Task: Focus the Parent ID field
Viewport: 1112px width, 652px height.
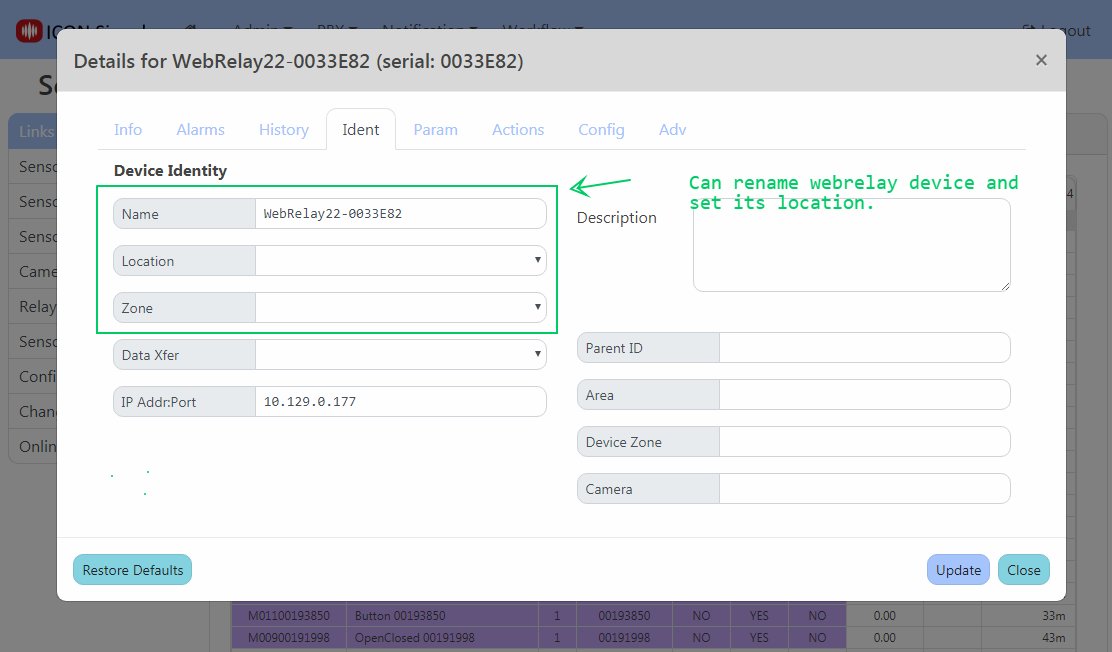Action: [864, 348]
